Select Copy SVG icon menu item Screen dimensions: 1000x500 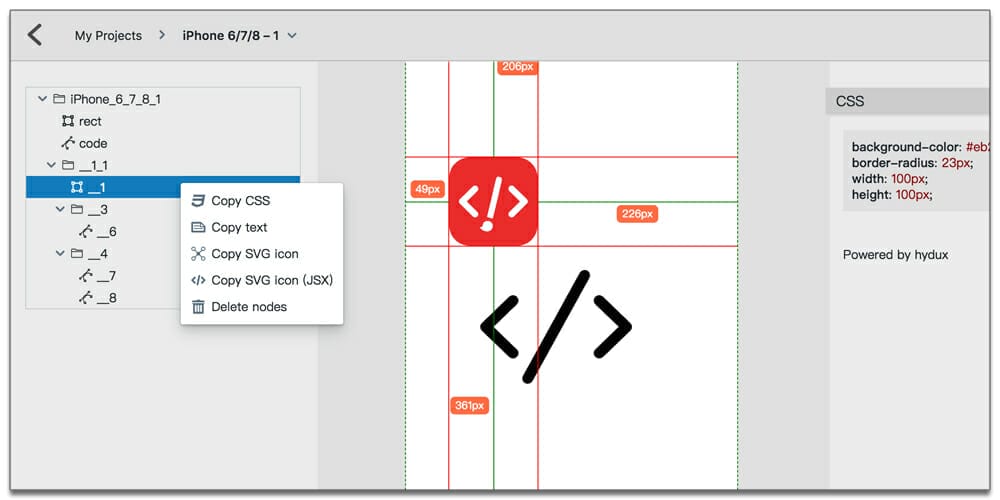pos(254,254)
